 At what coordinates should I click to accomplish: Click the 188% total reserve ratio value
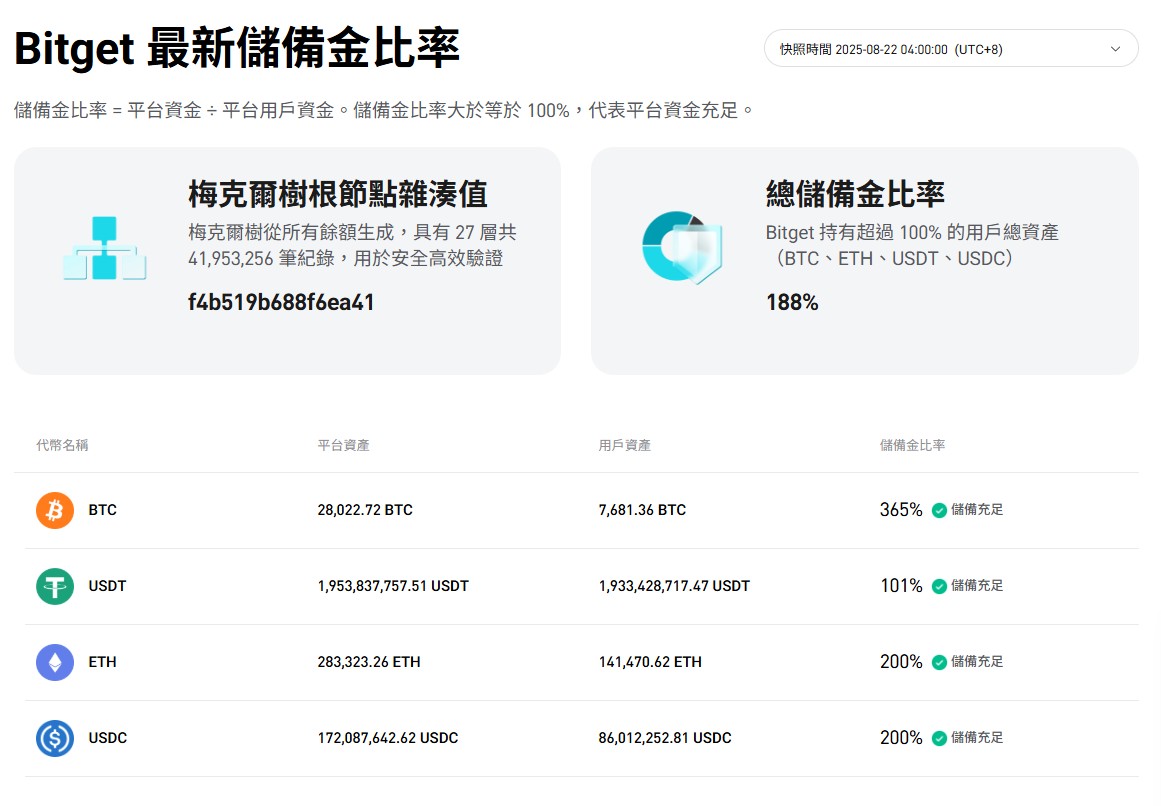click(x=793, y=302)
